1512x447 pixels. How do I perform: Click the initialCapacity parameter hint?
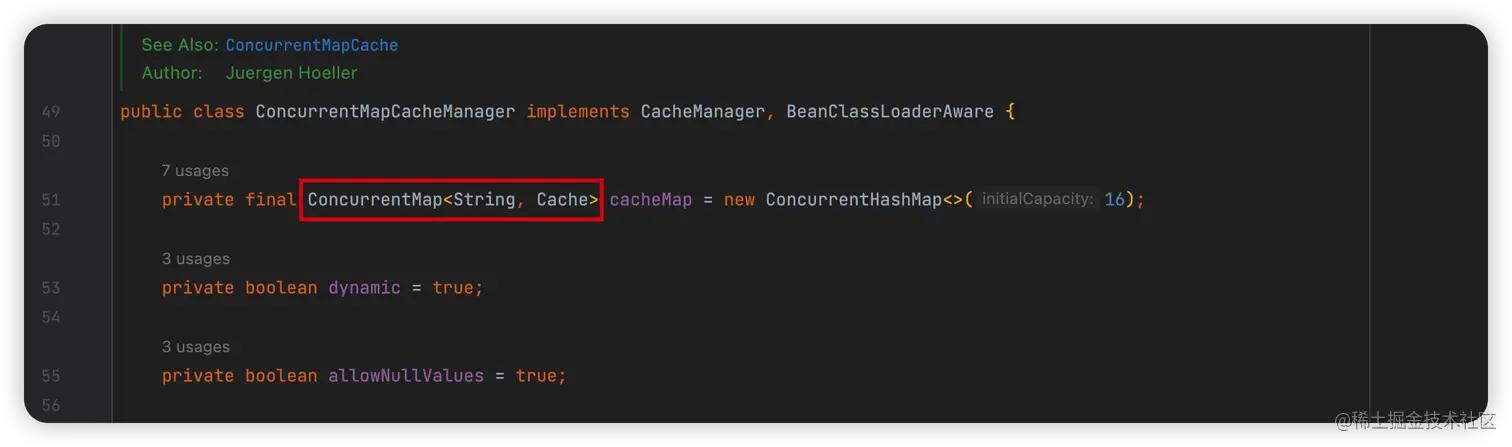coord(1037,200)
